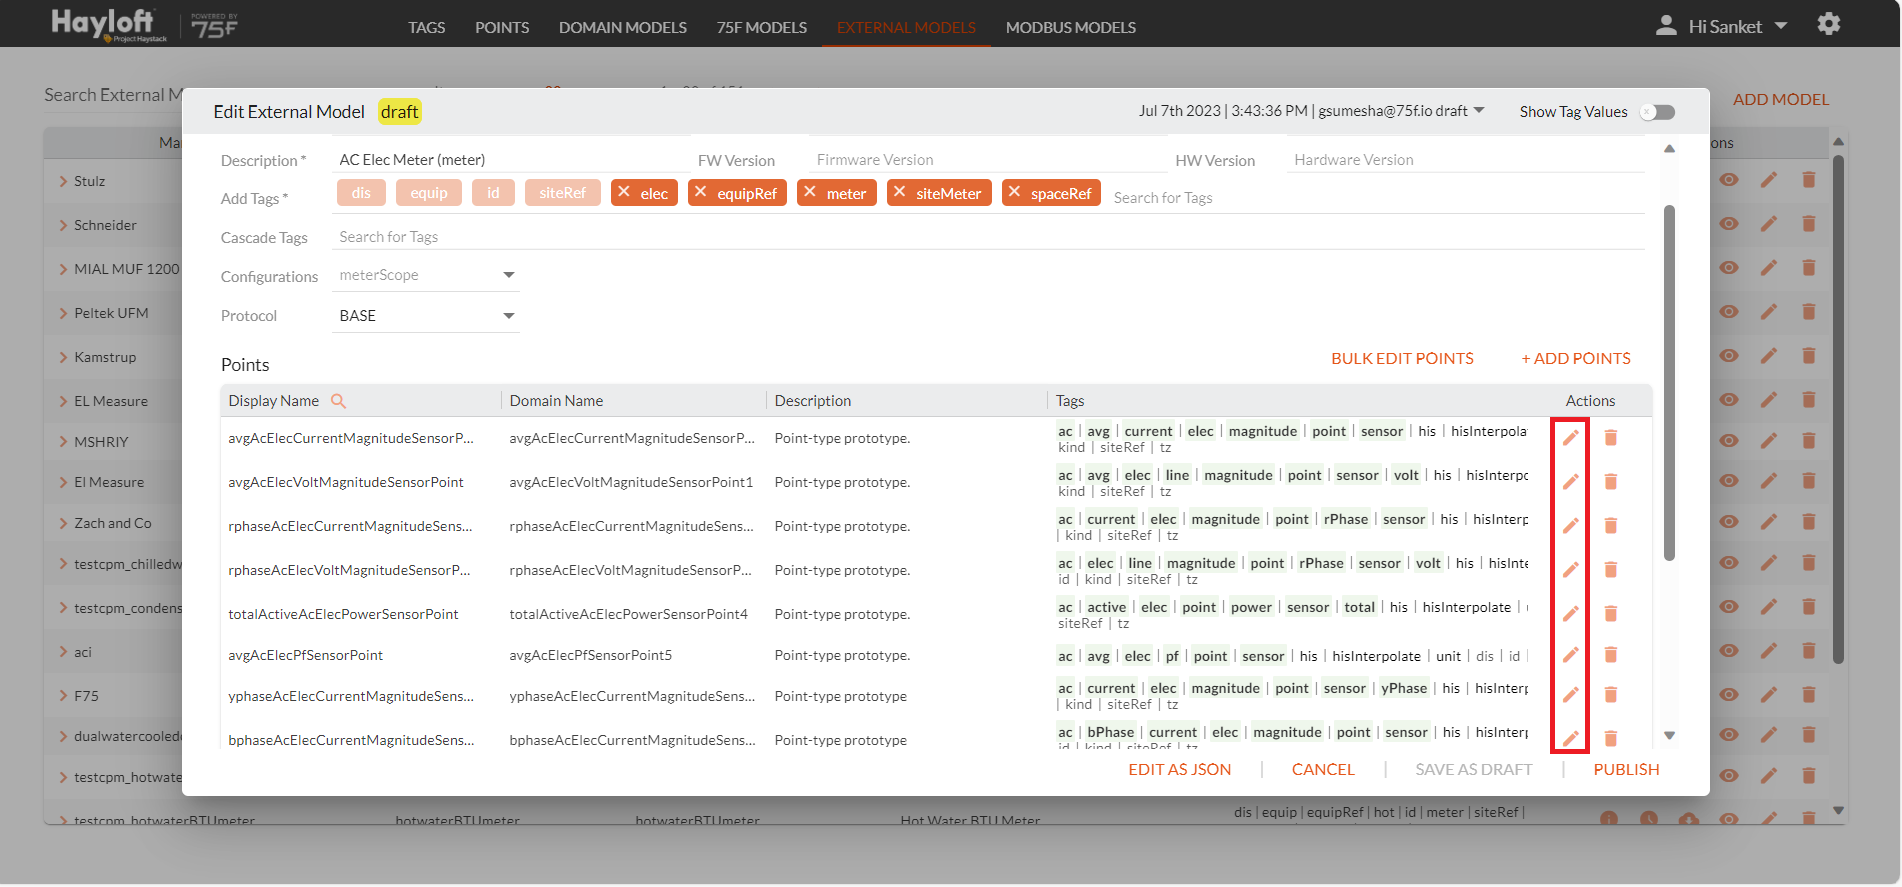
Task: Open the Protocol BASE dropdown
Action: click(425, 316)
